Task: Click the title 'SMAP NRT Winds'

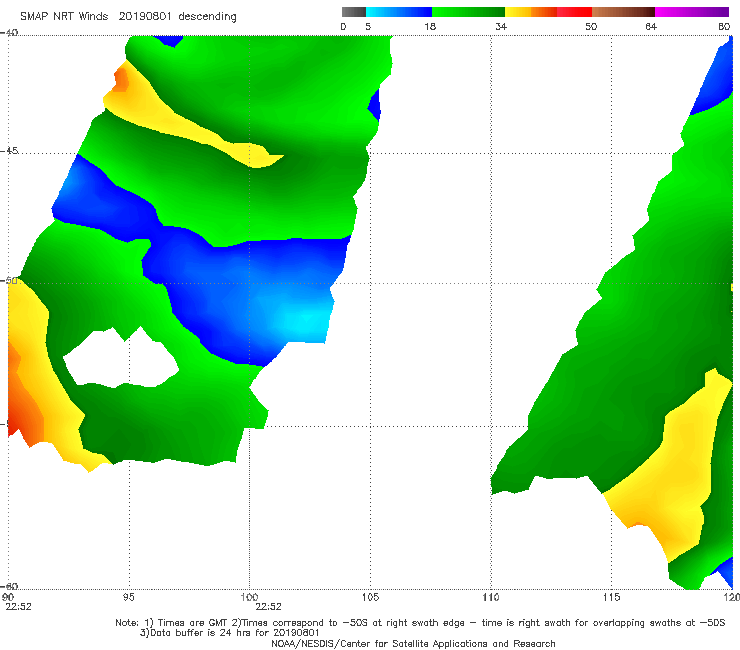Action: [64, 16]
